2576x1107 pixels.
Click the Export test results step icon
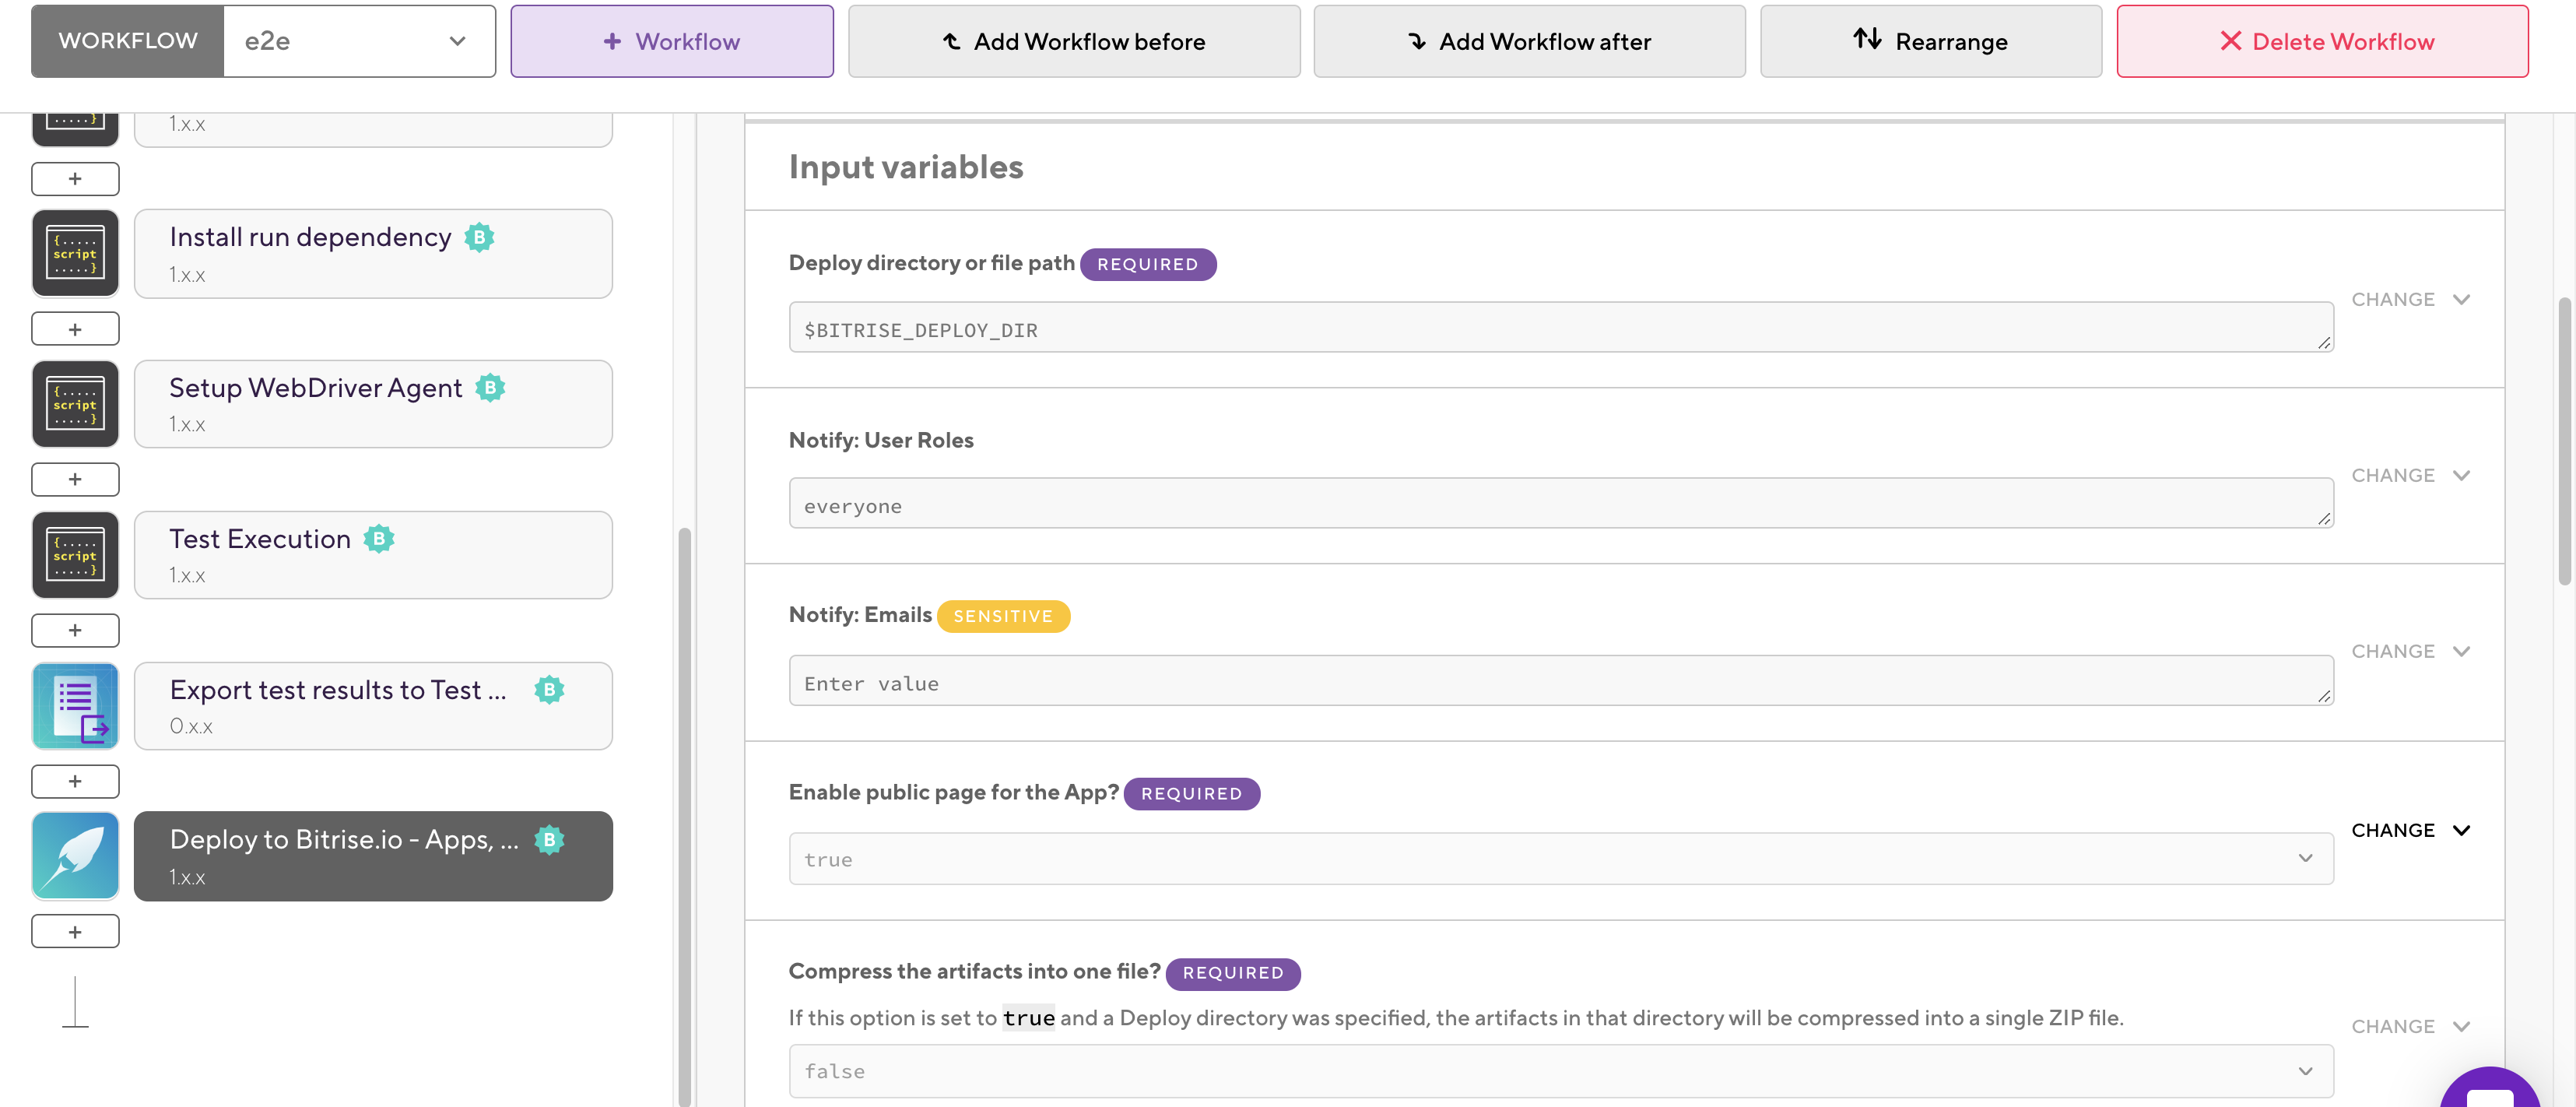click(75, 706)
